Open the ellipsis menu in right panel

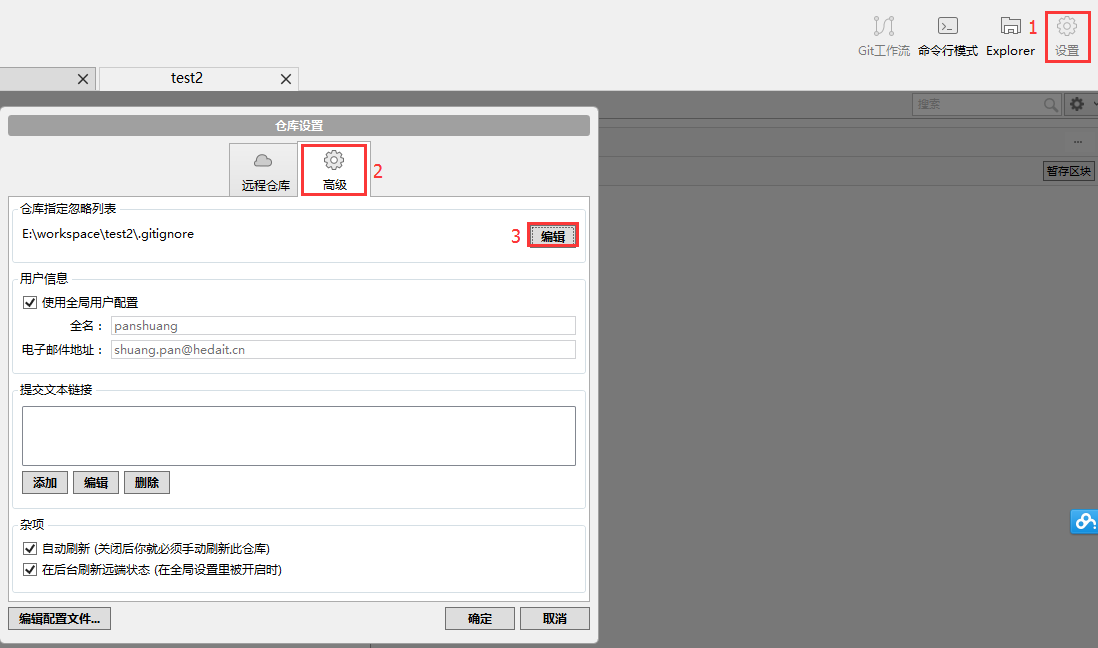coord(1078,142)
